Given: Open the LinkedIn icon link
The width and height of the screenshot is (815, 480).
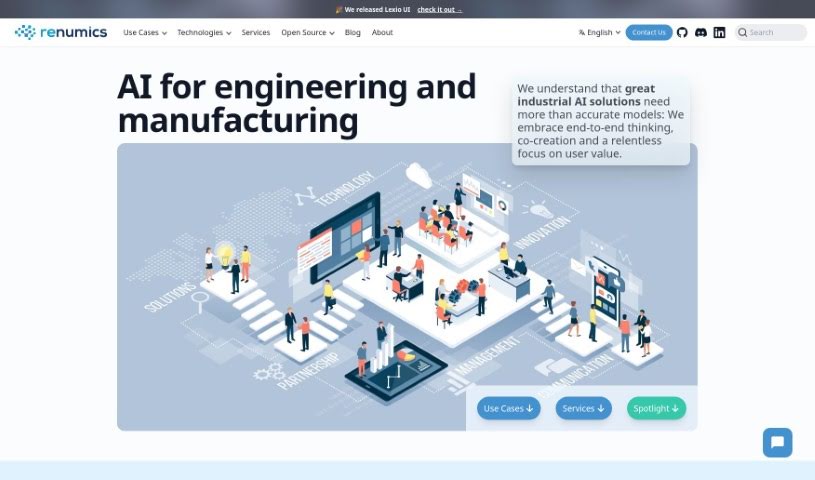Looking at the screenshot, I should pyautogui.click(x=719, y=32).
